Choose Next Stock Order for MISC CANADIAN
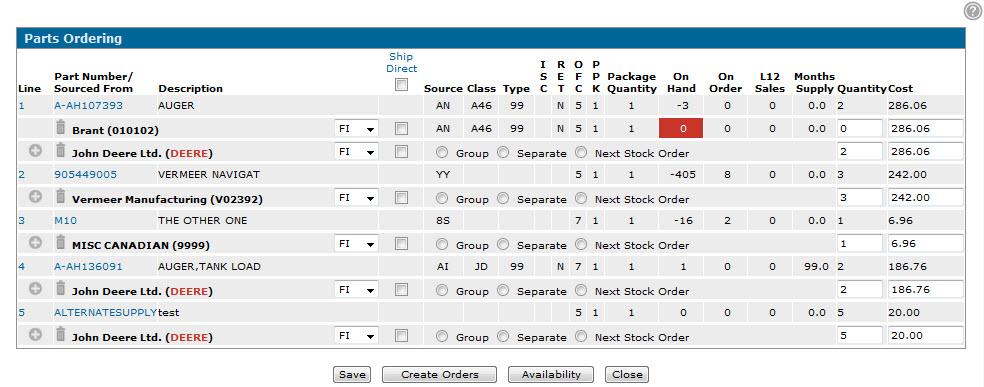The image size is (984, 387). click(x=581, y=245)
